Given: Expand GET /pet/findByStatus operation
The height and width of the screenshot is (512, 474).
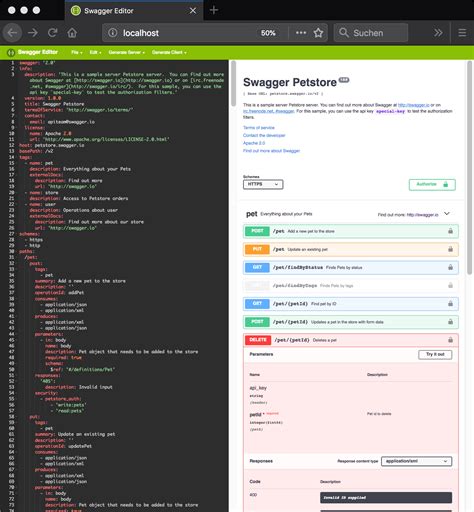Looking at the screenshot, I should 350,267.
